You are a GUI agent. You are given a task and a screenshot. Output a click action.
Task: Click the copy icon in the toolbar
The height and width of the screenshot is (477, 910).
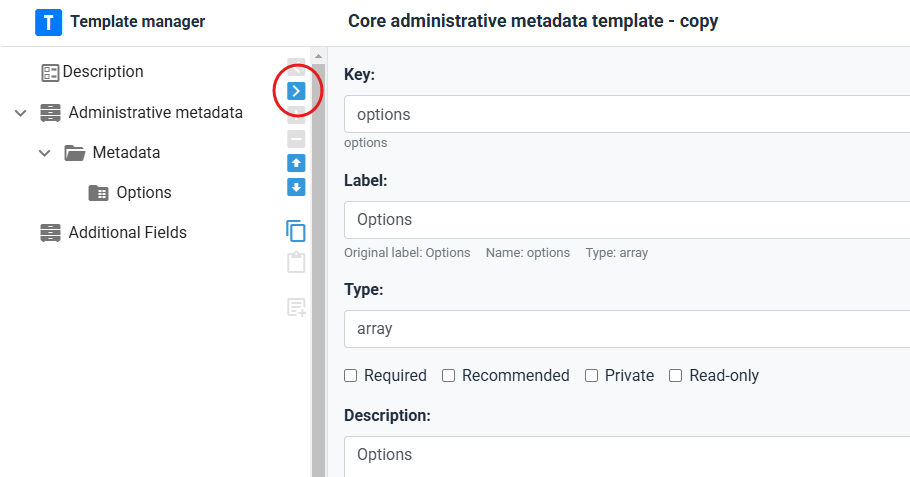click(296, 231)
